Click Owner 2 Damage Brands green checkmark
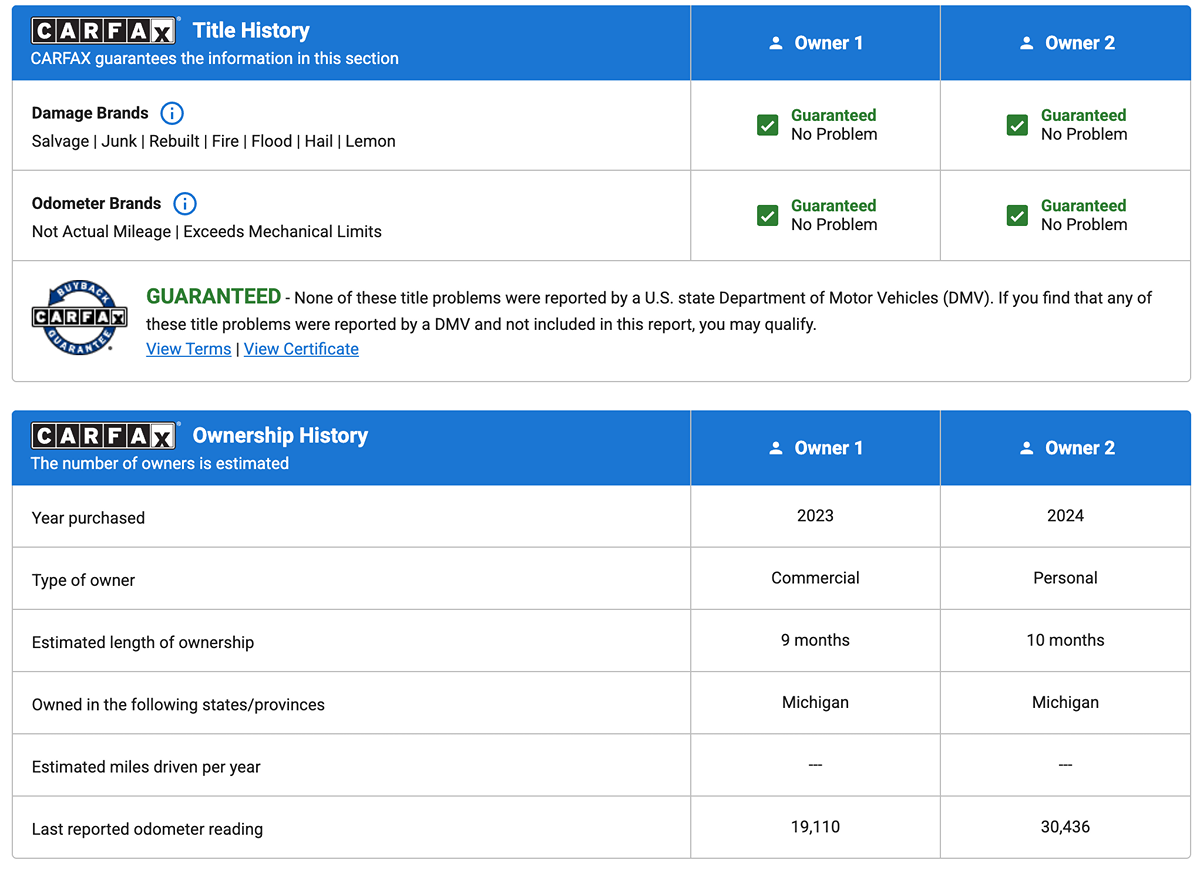1200x870 pixels. tap(1017, 125)
